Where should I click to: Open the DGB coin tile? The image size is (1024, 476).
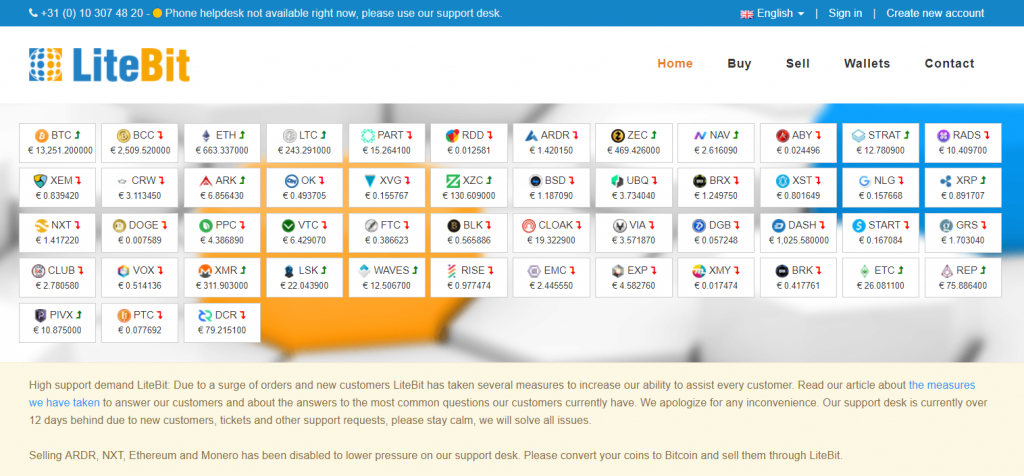click(716, 232)
